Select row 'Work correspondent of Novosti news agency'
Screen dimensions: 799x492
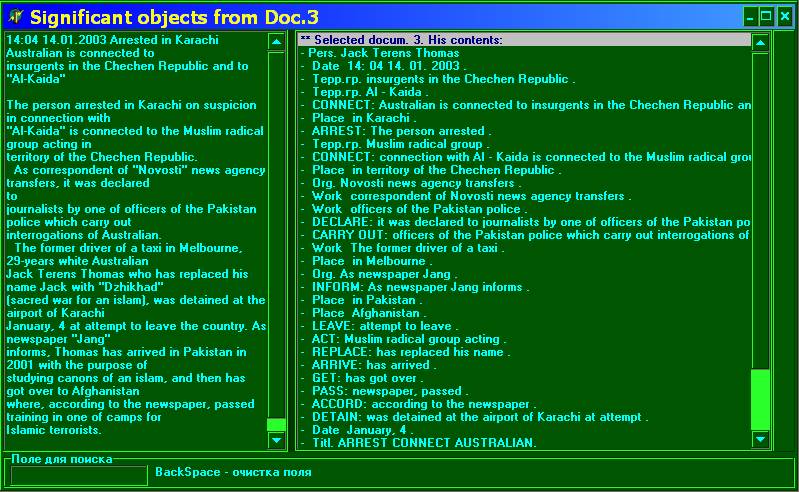tap(524, 196)
